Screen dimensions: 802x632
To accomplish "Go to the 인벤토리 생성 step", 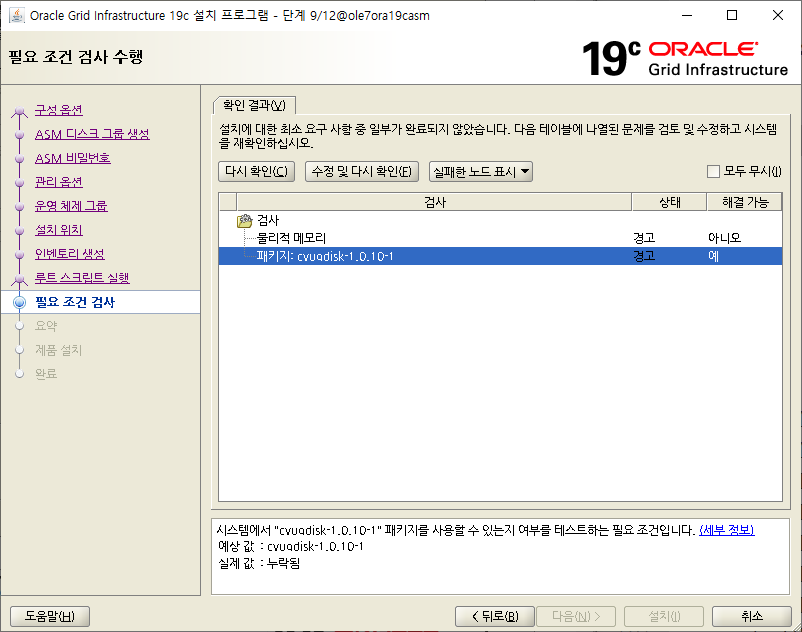I will tap(70, 254).
